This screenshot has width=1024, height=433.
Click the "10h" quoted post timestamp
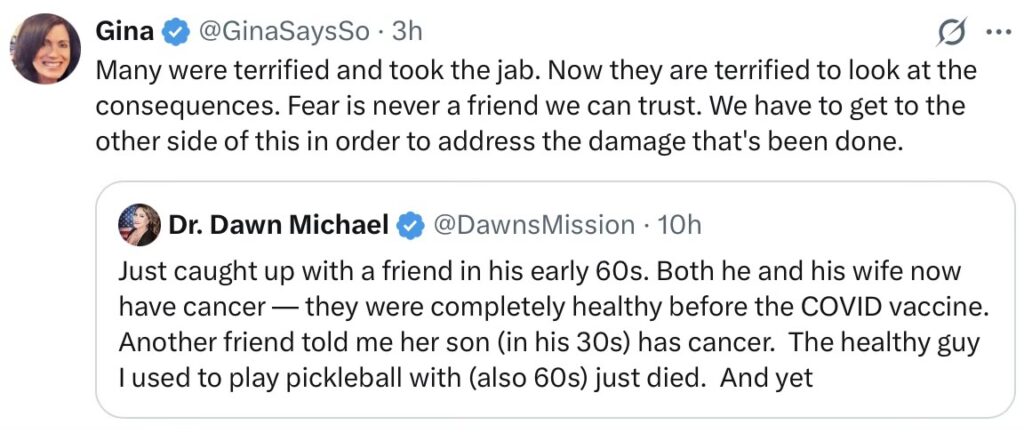(x=681, y=226)
